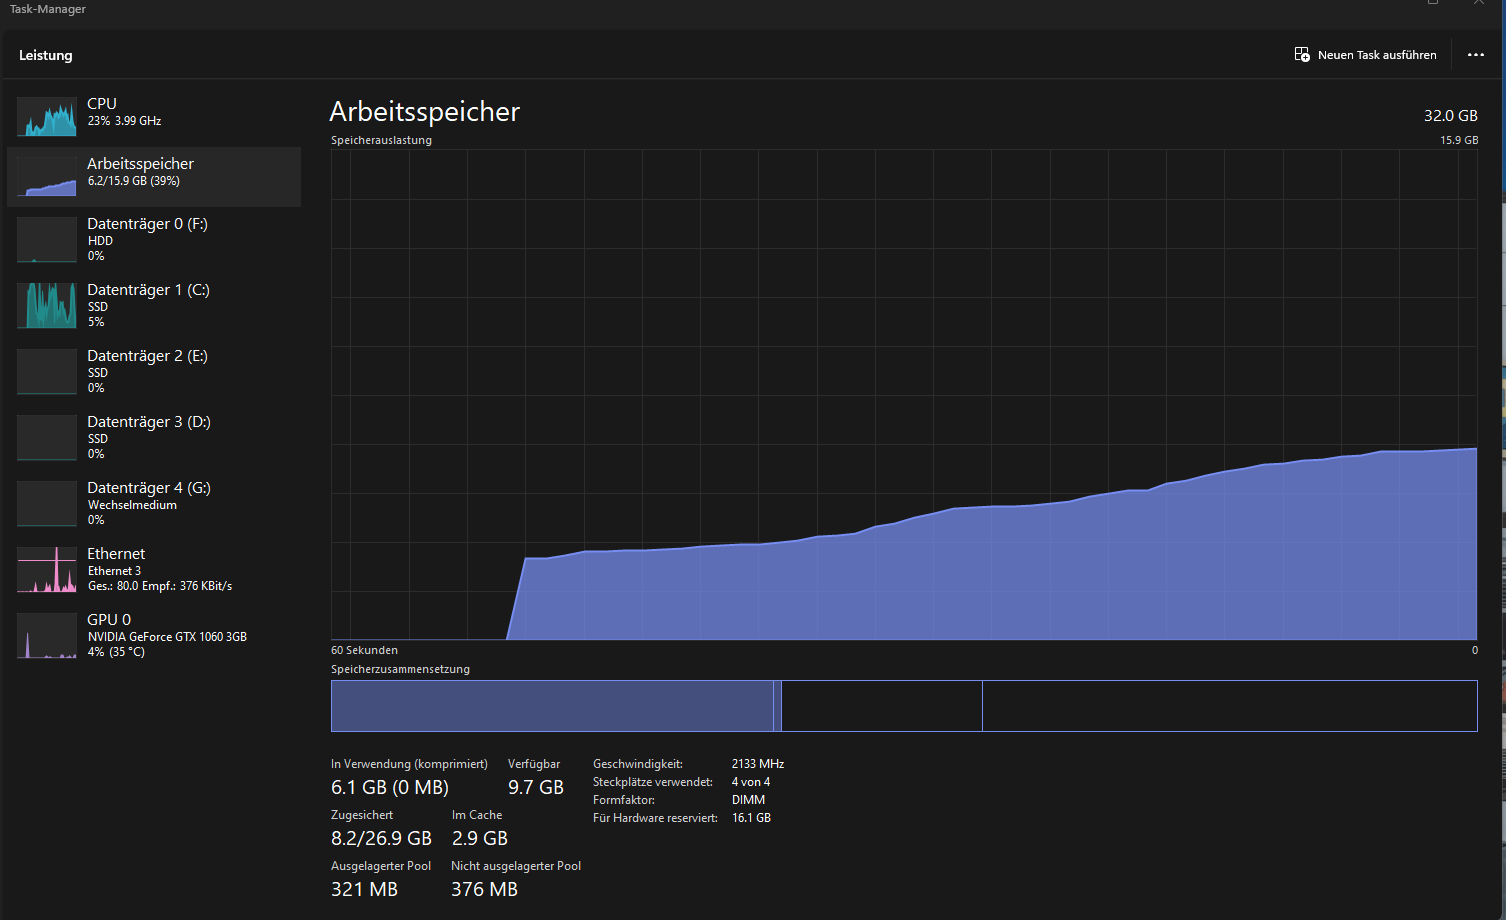Select Datenträger 0 (F:) HDD entry
Image resolution: width=1506 pixels, height=920 pixels.
[154, 239]
